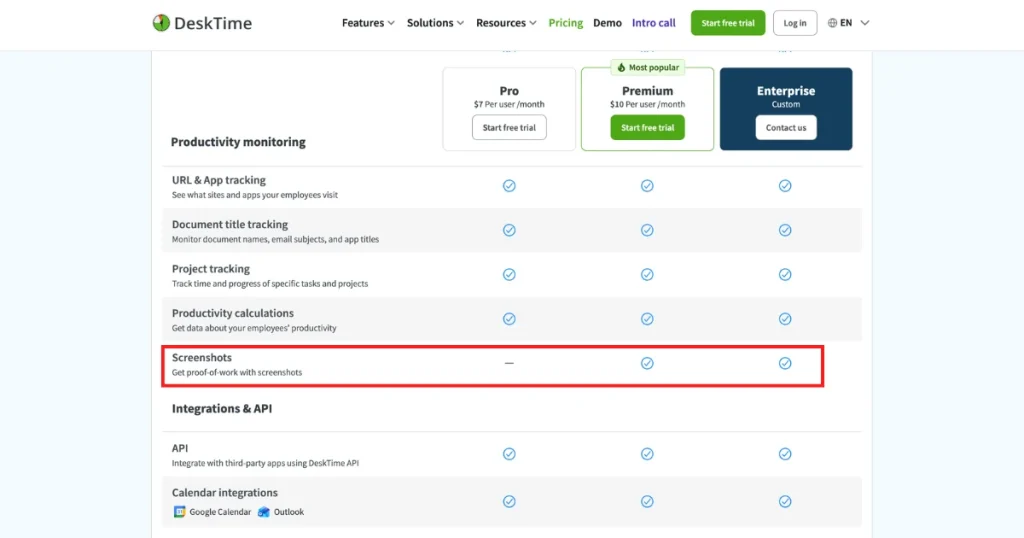The width and height of the screenshot is (1024, 538).
Task: Expand the Solutions dropdown menu
Action: (x=436, y=23)
